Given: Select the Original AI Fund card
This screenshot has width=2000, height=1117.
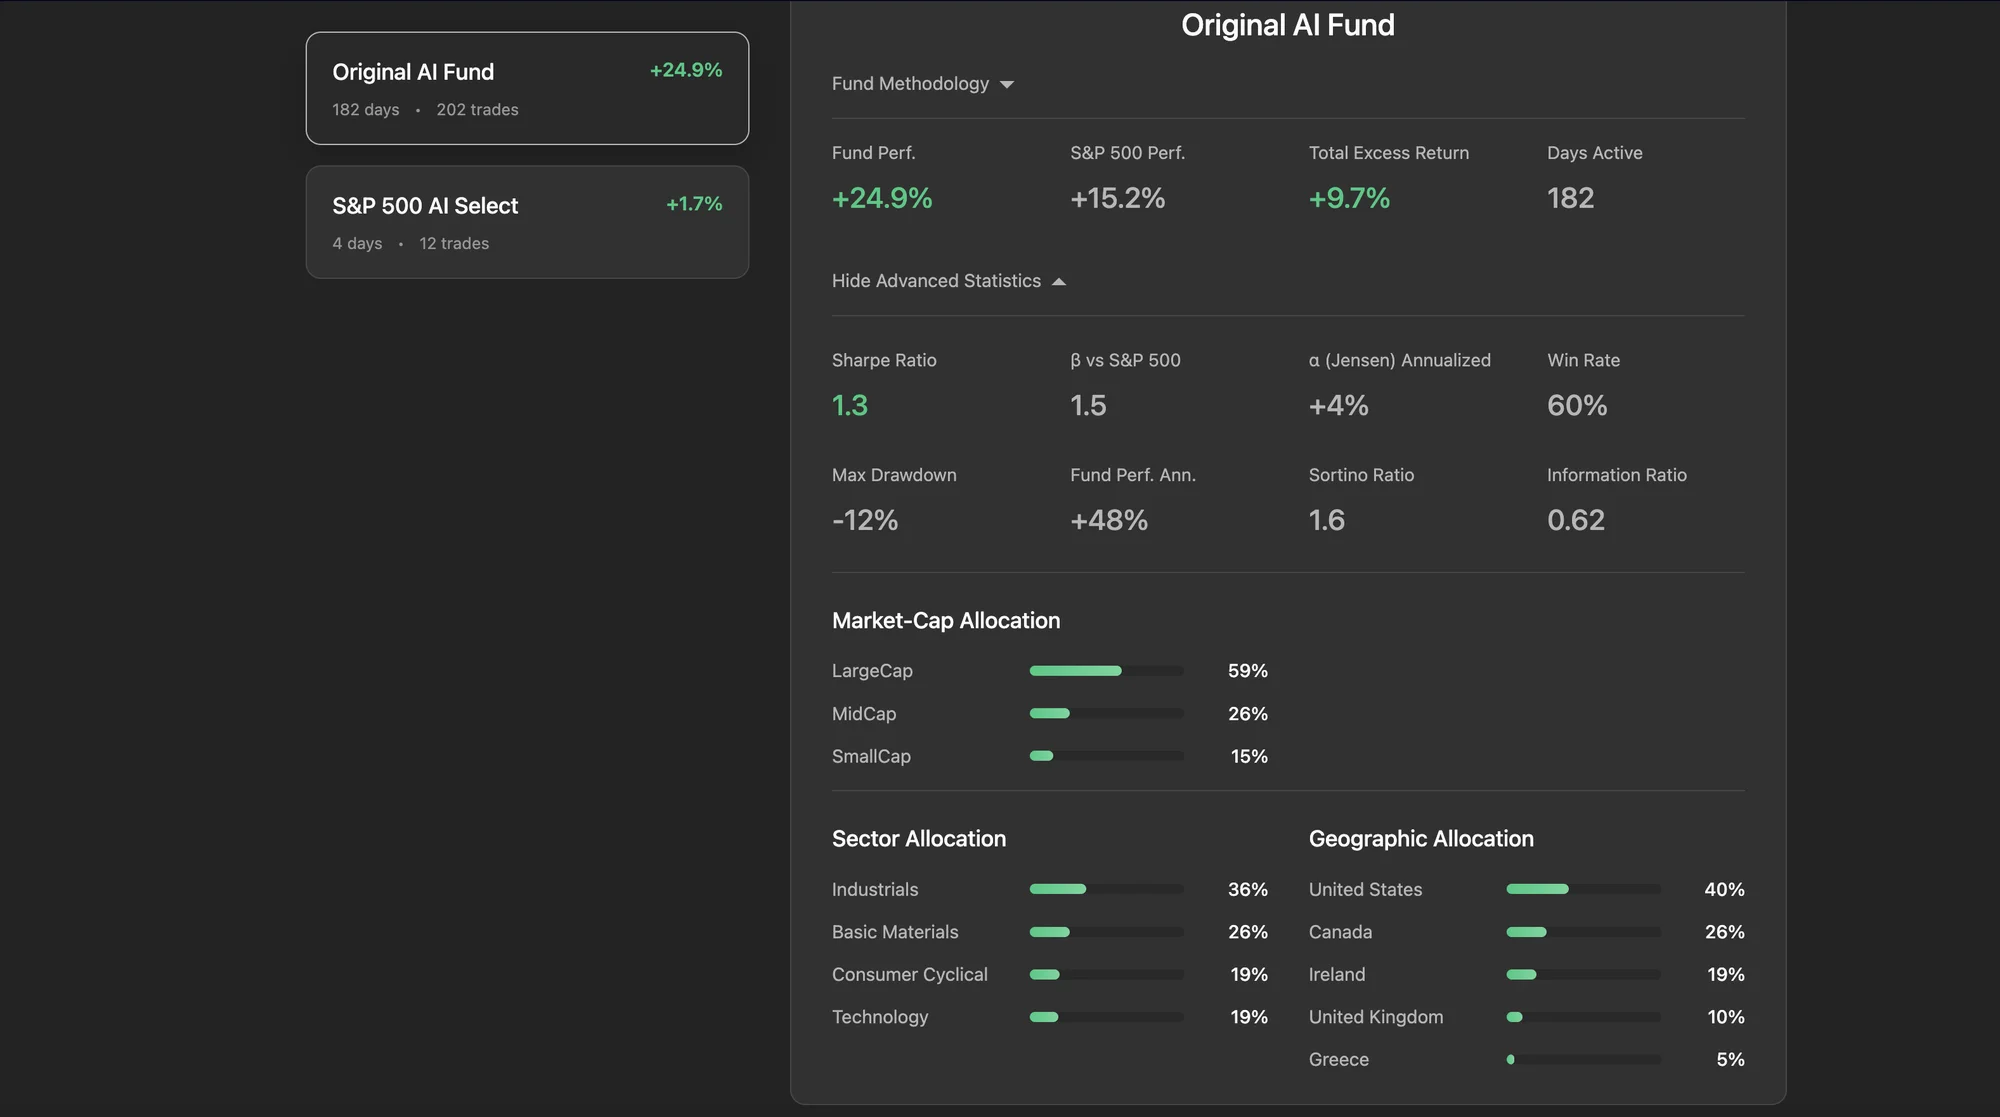Looking at the screenshot, I should coord(527,88).
